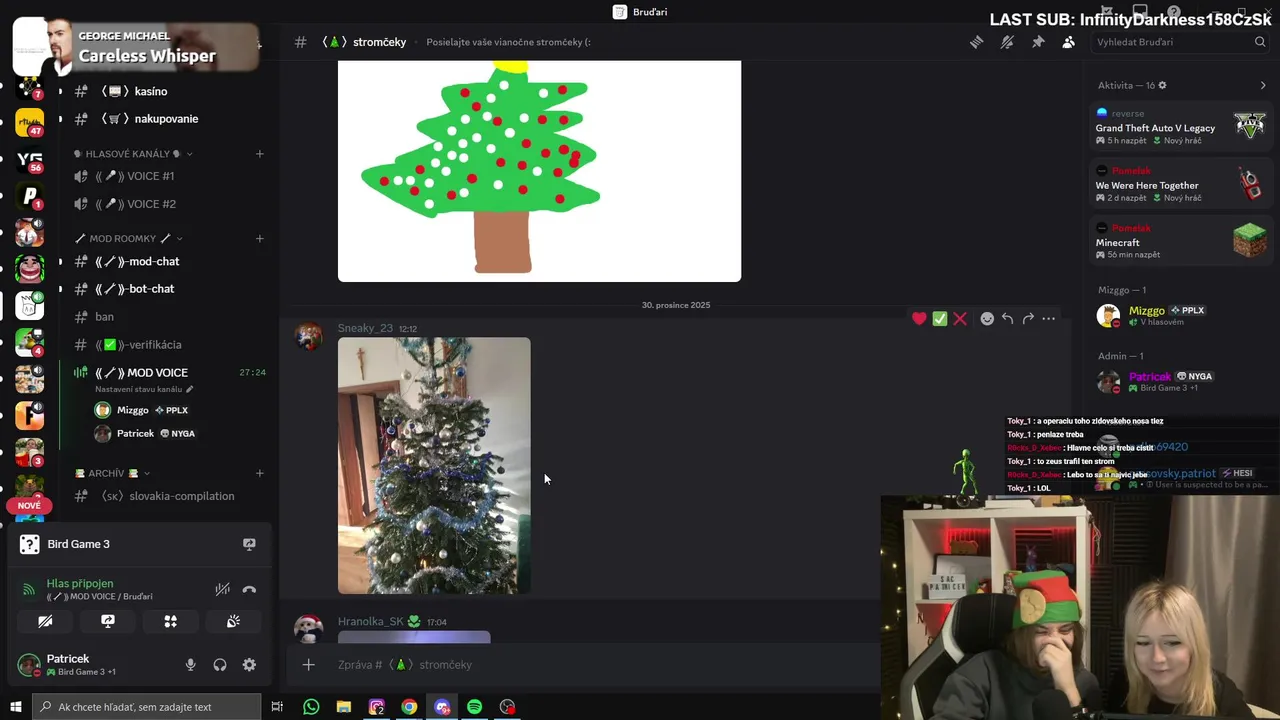
Task: Toggle channel notification mute bell
Action: pos(1007,42)
